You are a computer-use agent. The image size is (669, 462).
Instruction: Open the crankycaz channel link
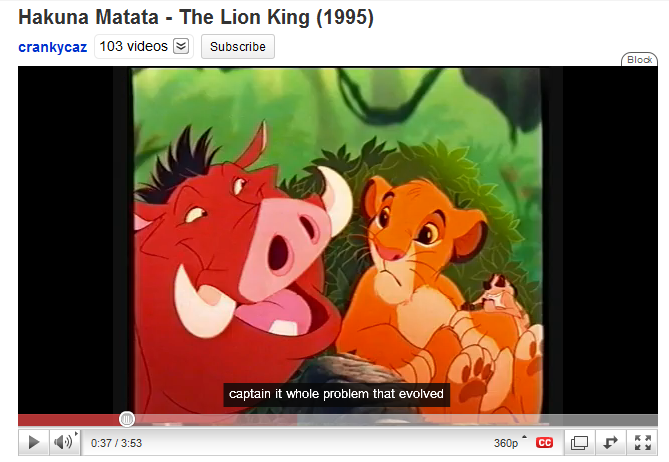[x=52, y=46]
